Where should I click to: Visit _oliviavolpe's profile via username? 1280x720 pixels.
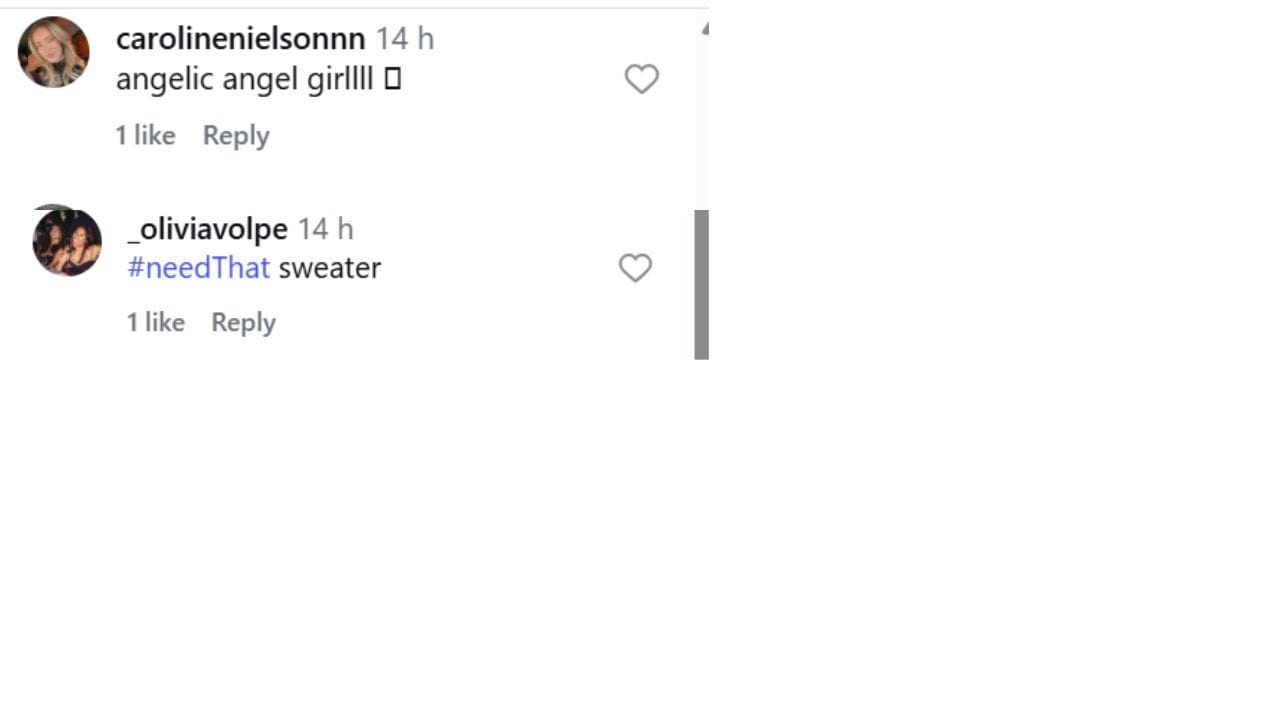(x=208, y=229)
